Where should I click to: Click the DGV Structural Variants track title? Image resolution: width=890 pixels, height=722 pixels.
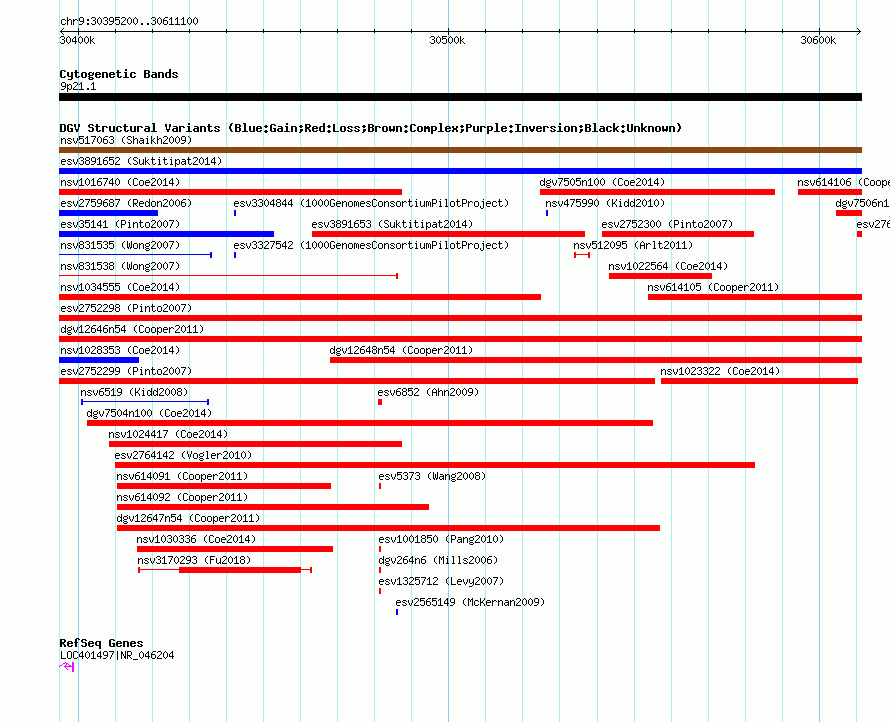click(371, 128)
